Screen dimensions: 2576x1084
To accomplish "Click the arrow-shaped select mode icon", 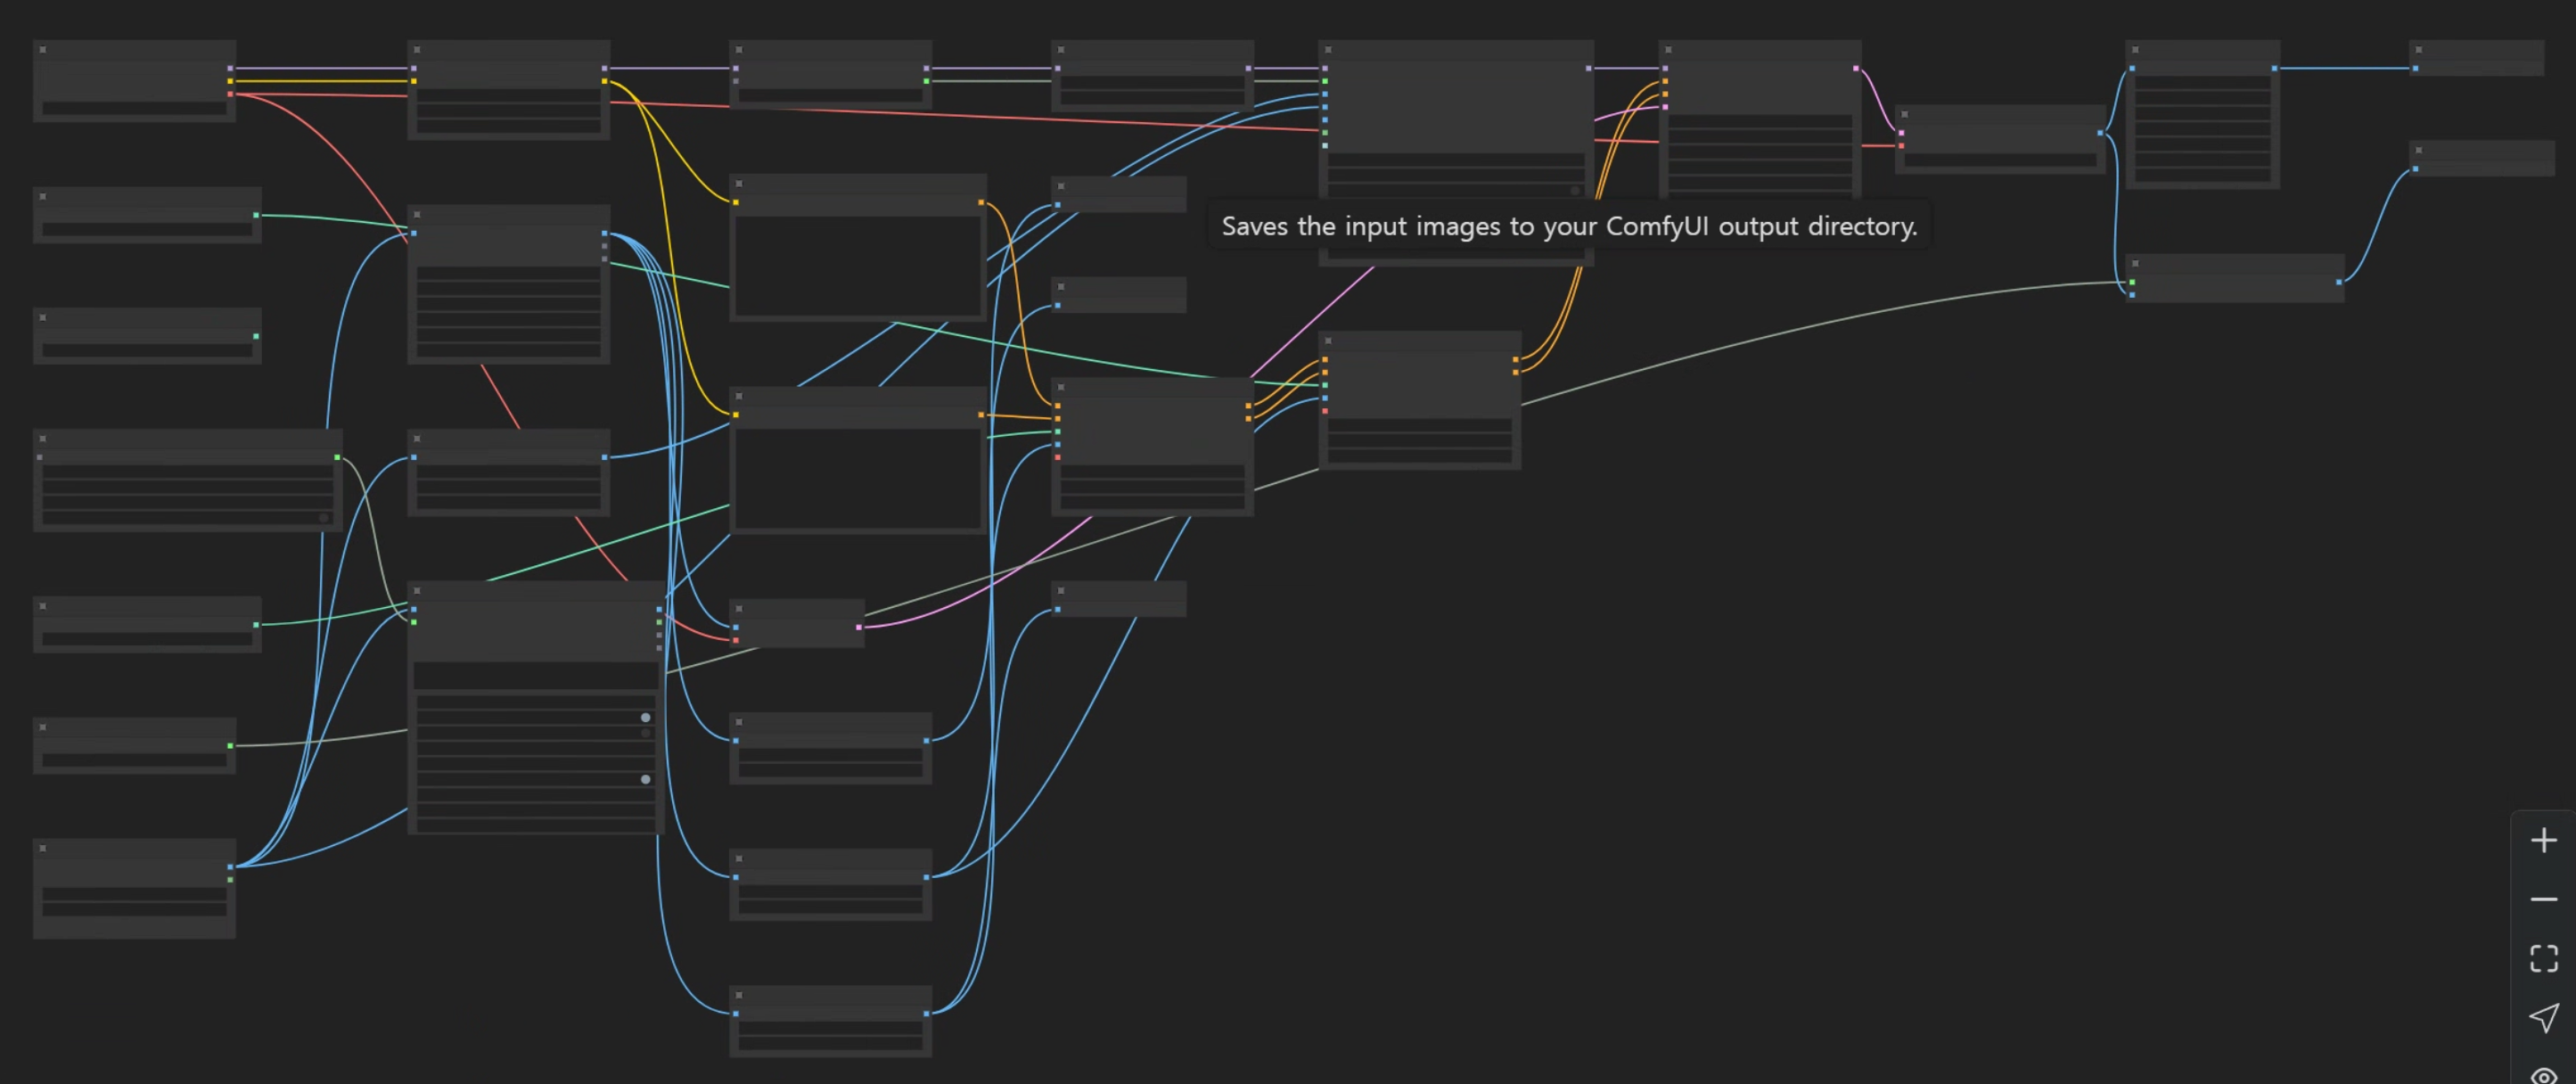I will [x=2543, y=1018].
